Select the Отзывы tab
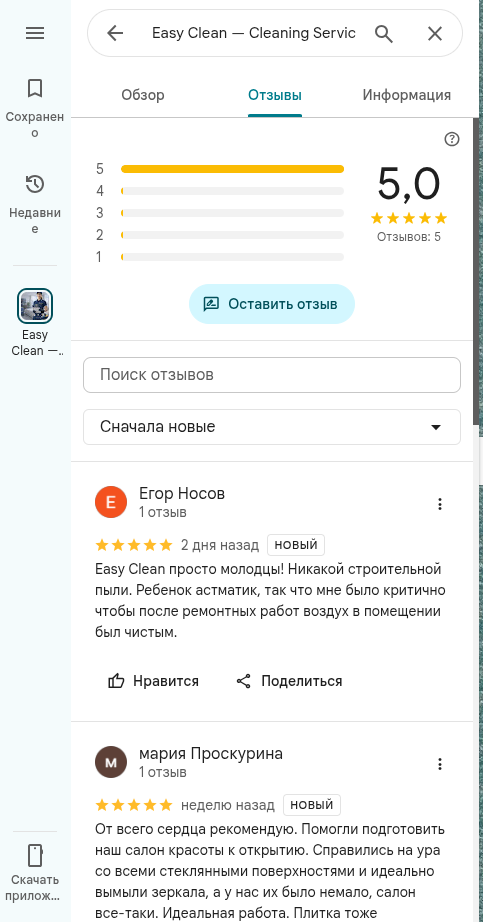The image size is (483, 922). (x=275, y=95)
